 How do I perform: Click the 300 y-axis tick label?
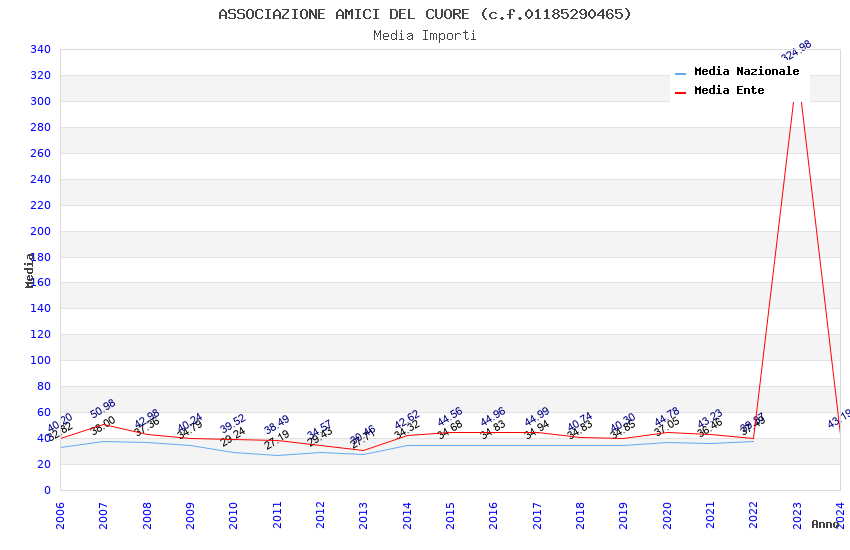pyautogui.click(x=41, y=101)
